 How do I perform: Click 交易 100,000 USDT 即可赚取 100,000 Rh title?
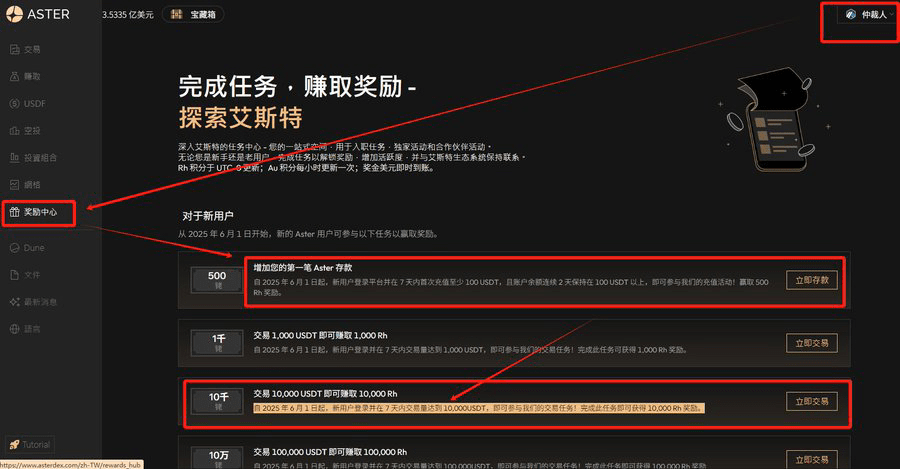[x=331, y=452]
